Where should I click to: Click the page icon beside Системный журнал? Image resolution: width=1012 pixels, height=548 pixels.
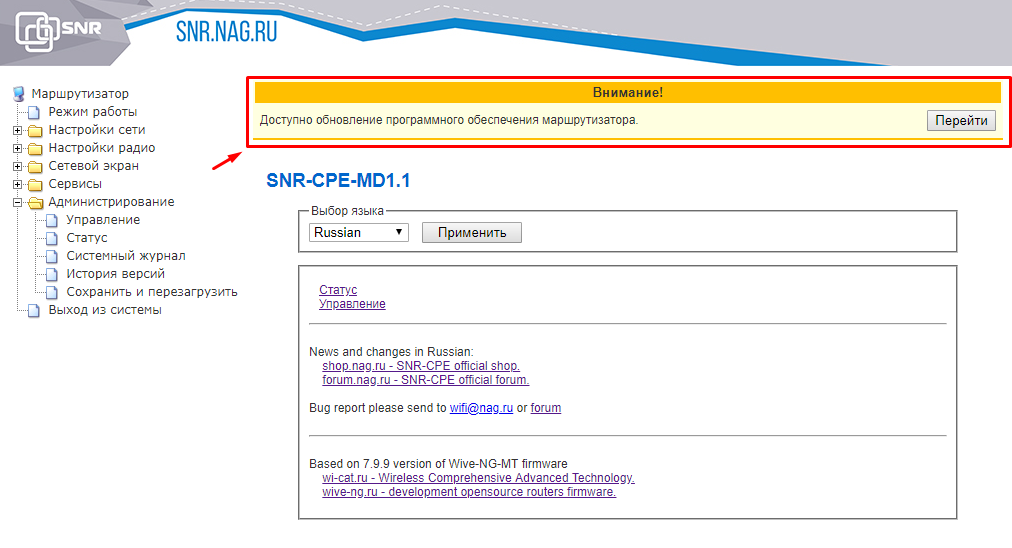(x=52, y=257)
